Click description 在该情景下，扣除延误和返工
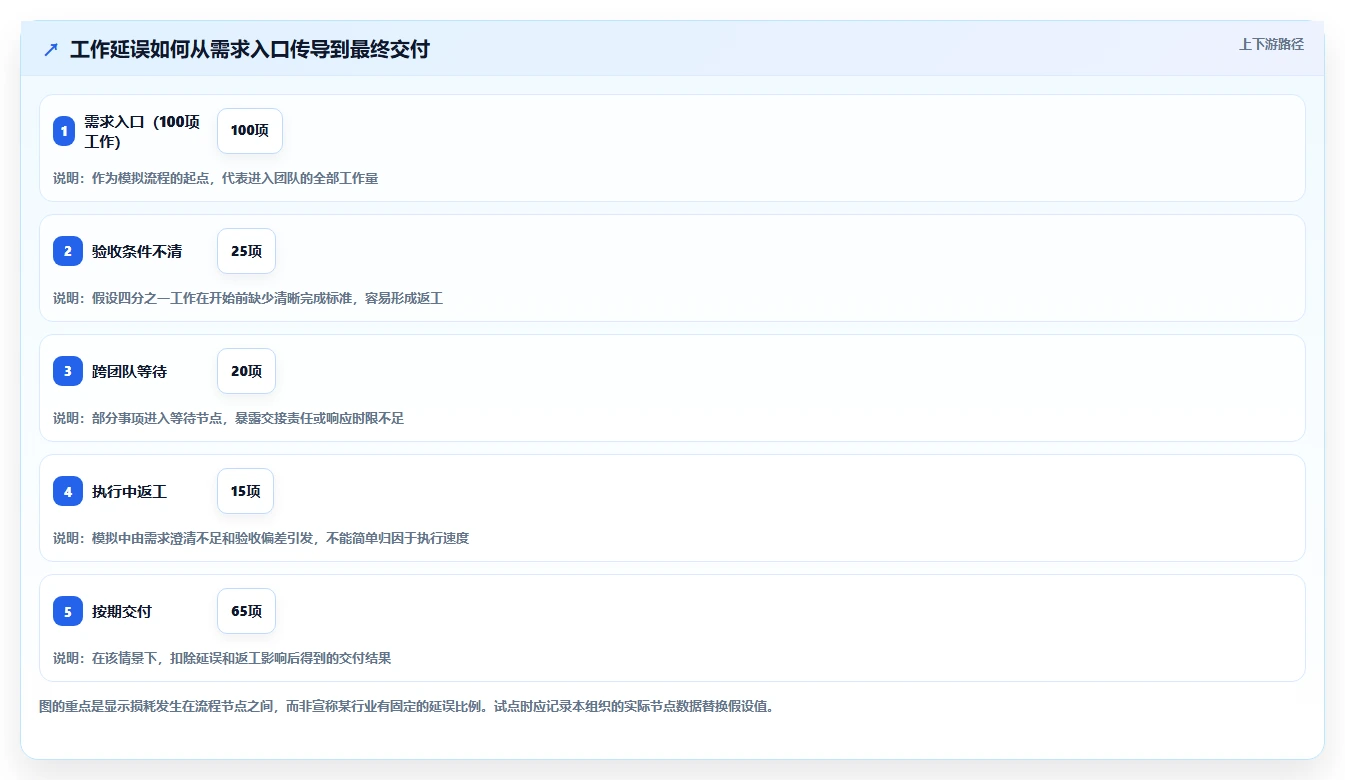Image resolution: width=1345 pixels, height=780 pixels. [x=222, y=658]
